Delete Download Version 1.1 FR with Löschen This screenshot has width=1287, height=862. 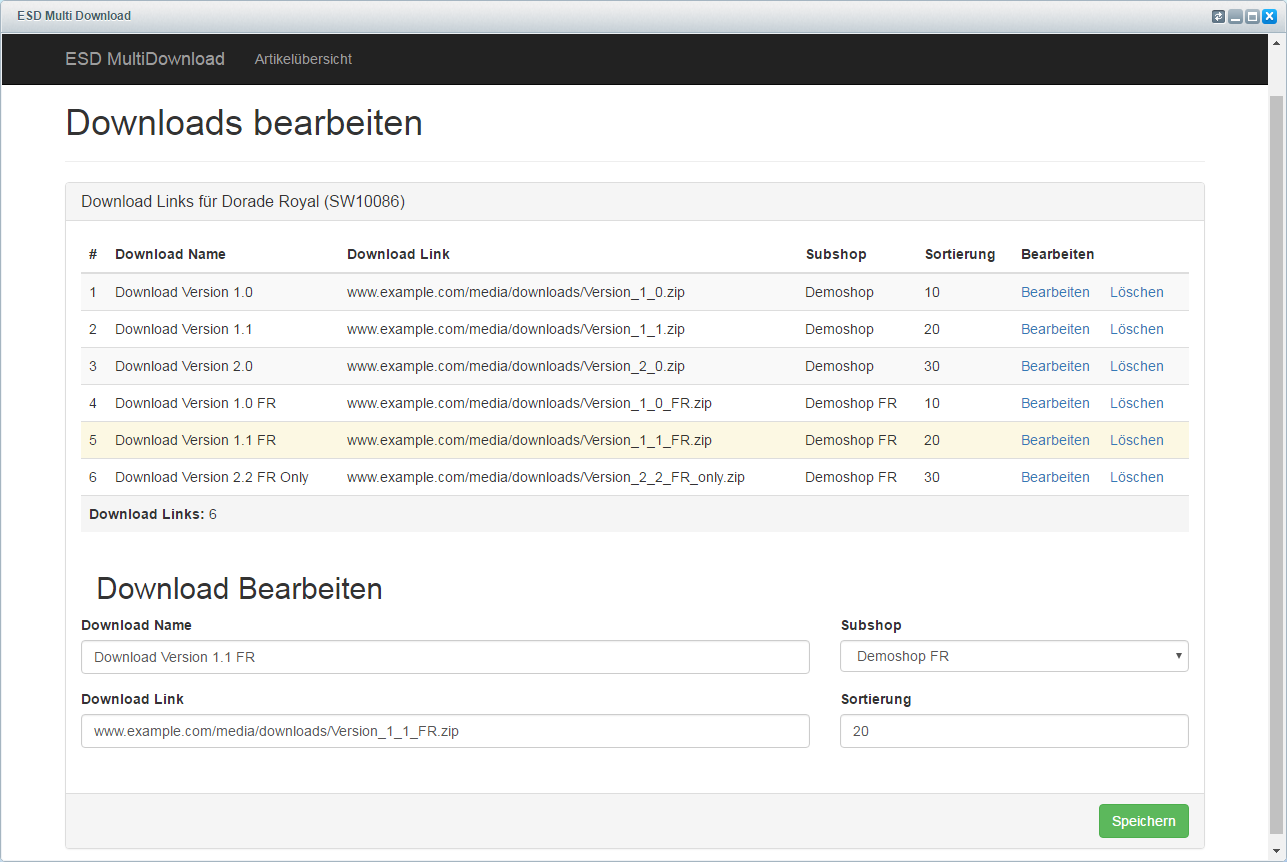coord(1137,440)
